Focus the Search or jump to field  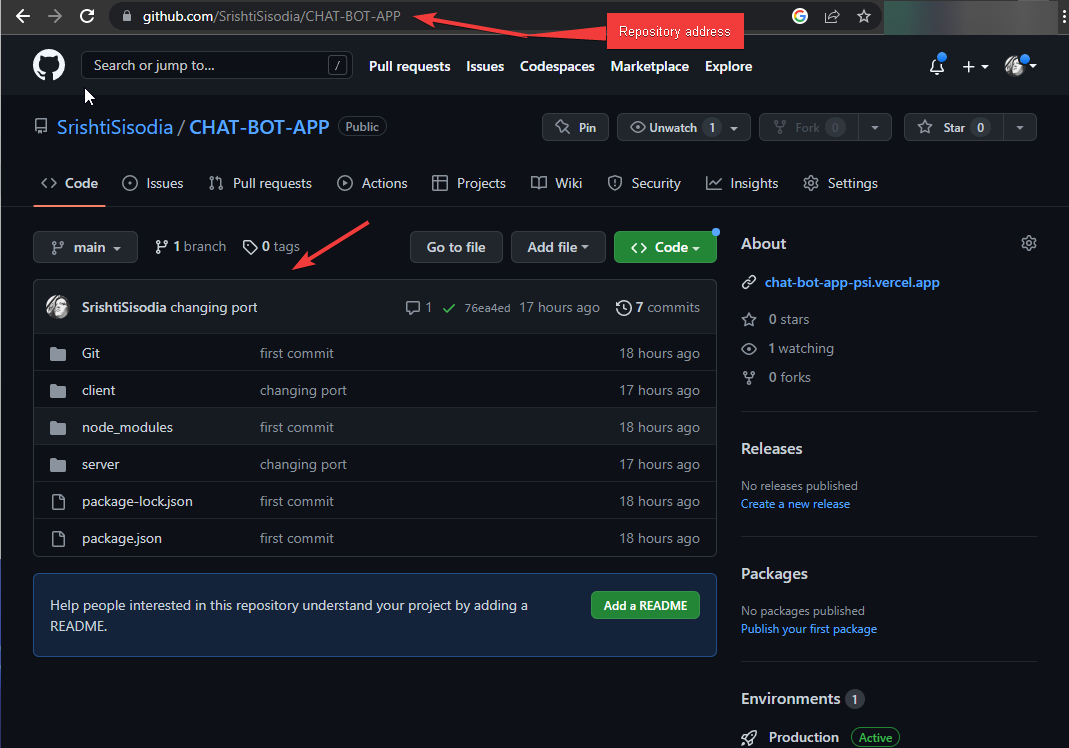216,65
